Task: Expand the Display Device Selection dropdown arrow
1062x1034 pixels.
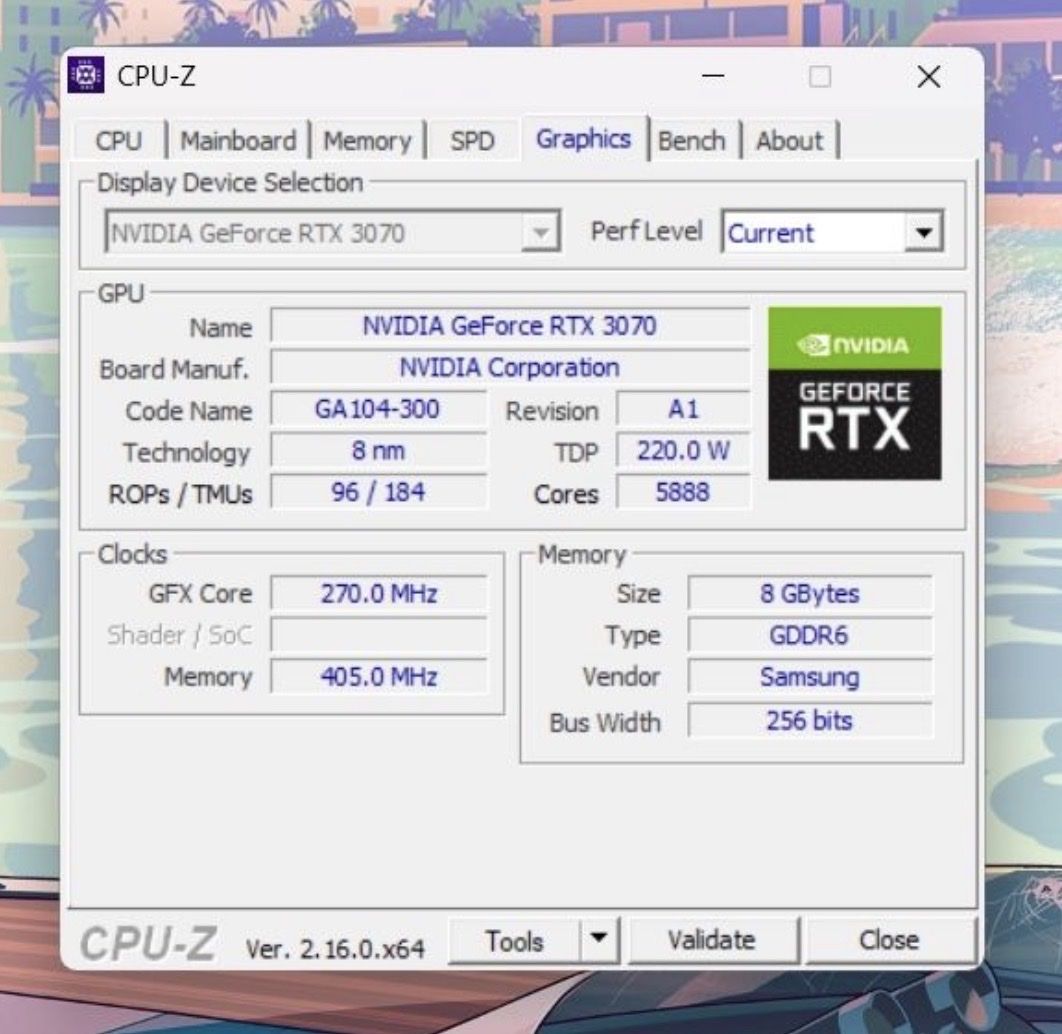Action: click(540, 232)
